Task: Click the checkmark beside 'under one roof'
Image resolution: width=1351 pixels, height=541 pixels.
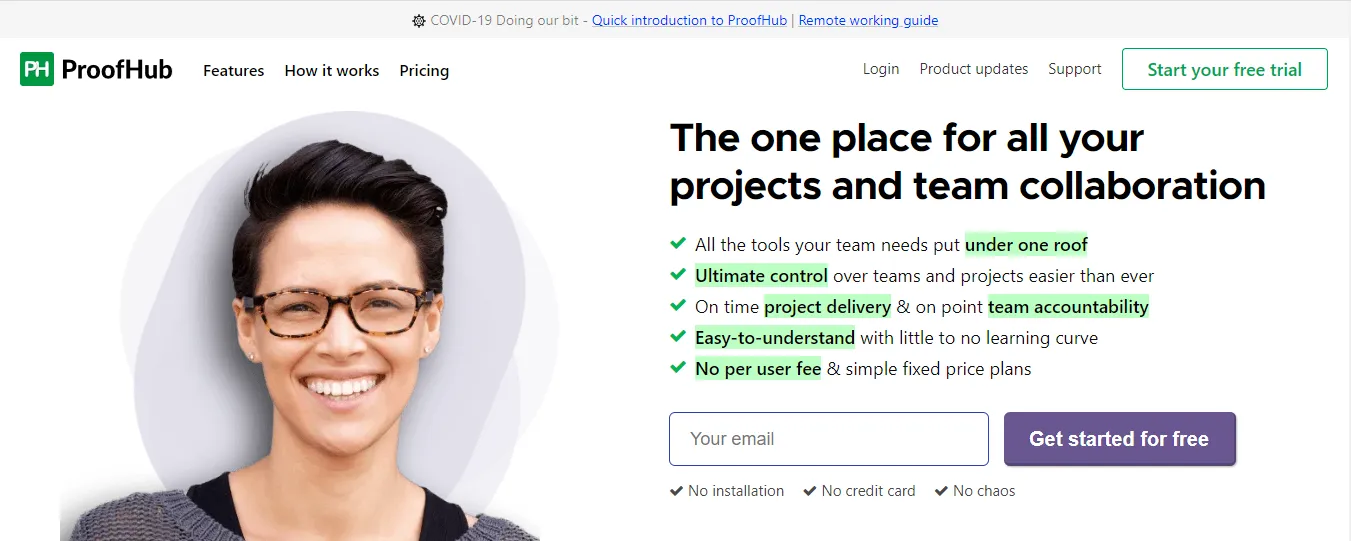Action: click(x=677, y=243)
